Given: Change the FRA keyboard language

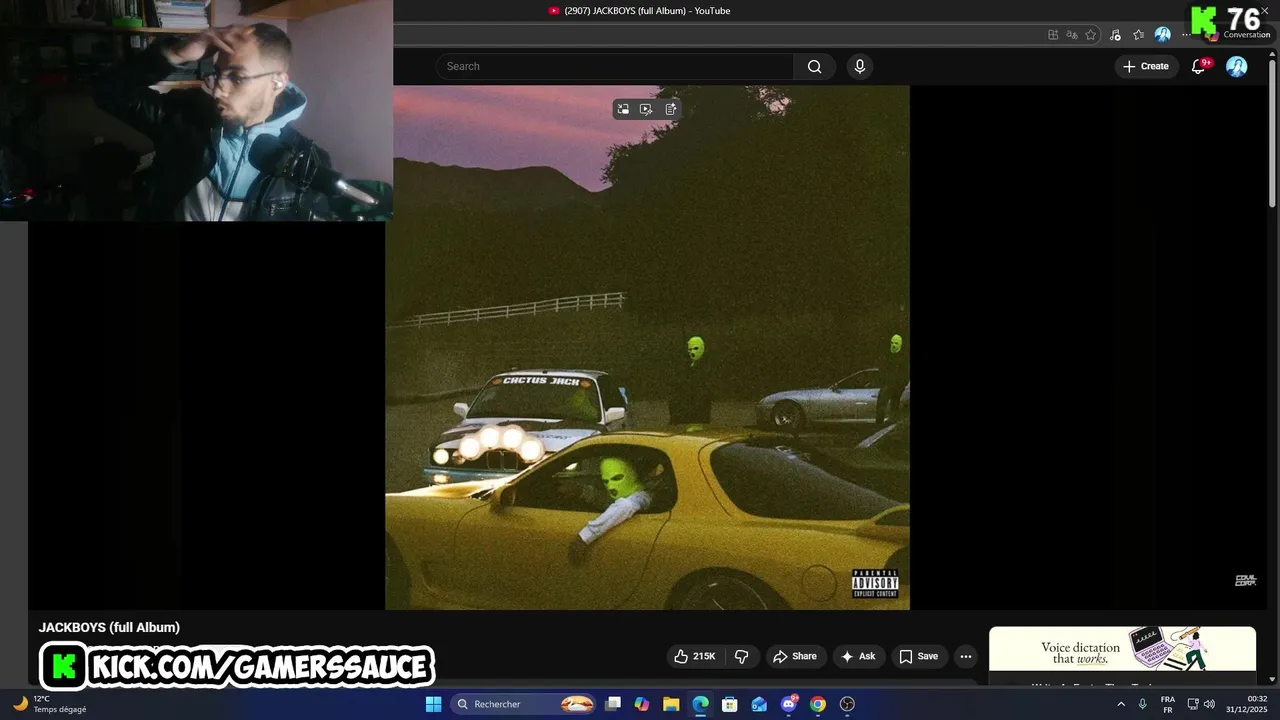Looking at the screenshot, I should click(x=1168, y=704).
